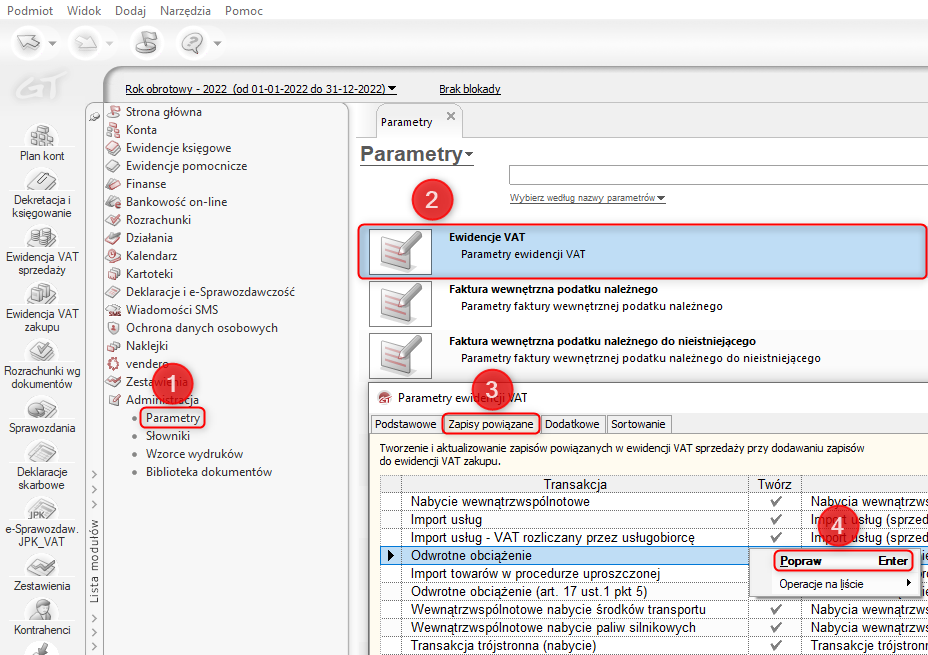Switch to the Podstawowe tab
This screenshot has height=655, width=928.
[406, 424]
